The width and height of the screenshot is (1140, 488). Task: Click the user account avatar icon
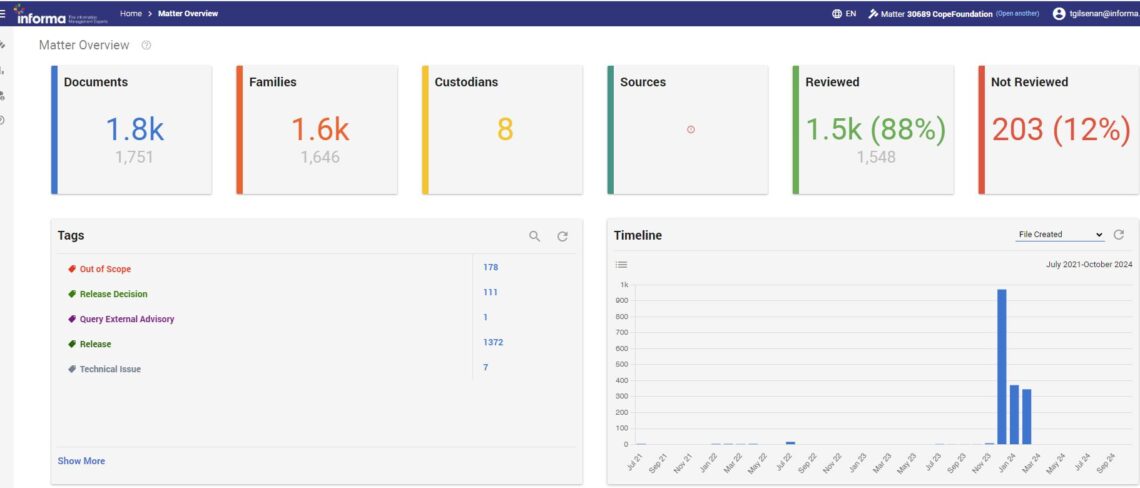pyautogui.click(x=1059, y=14)
